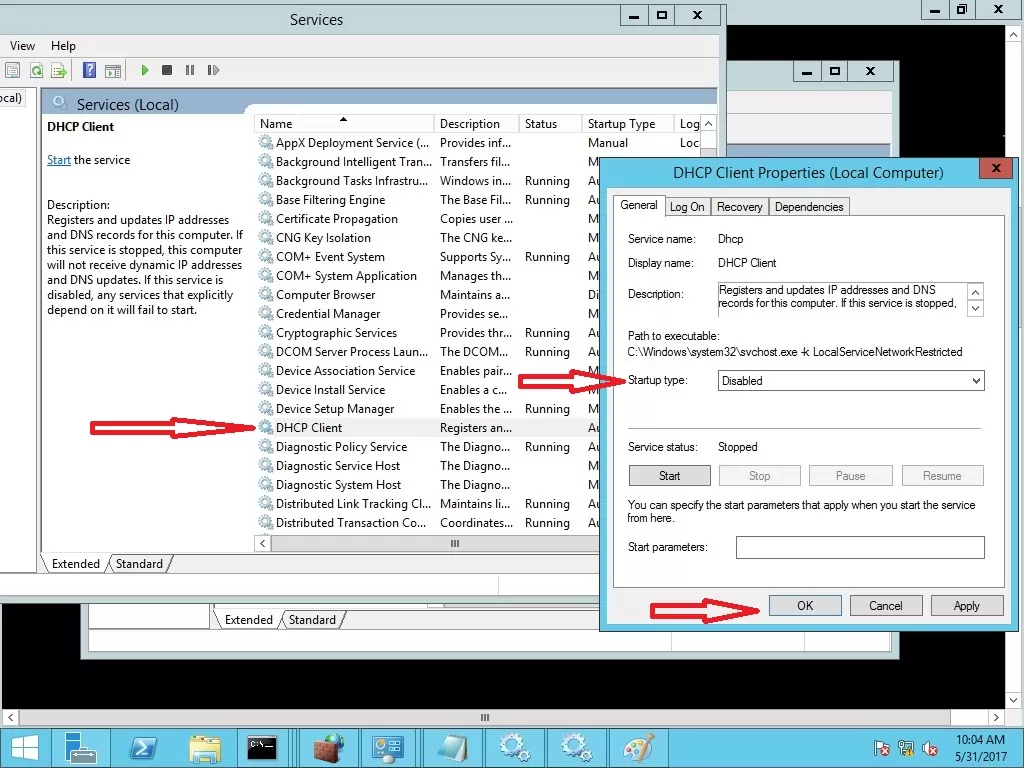Click gear icon beside Credential Manager row
1024x768 pixels.
coord(266,313)
